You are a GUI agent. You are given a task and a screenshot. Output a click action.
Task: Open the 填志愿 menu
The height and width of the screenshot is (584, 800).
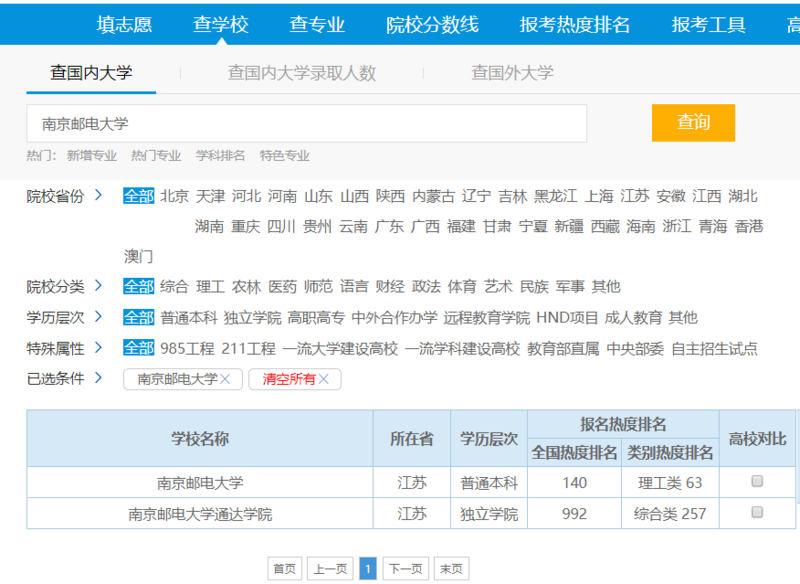(124, 24)
